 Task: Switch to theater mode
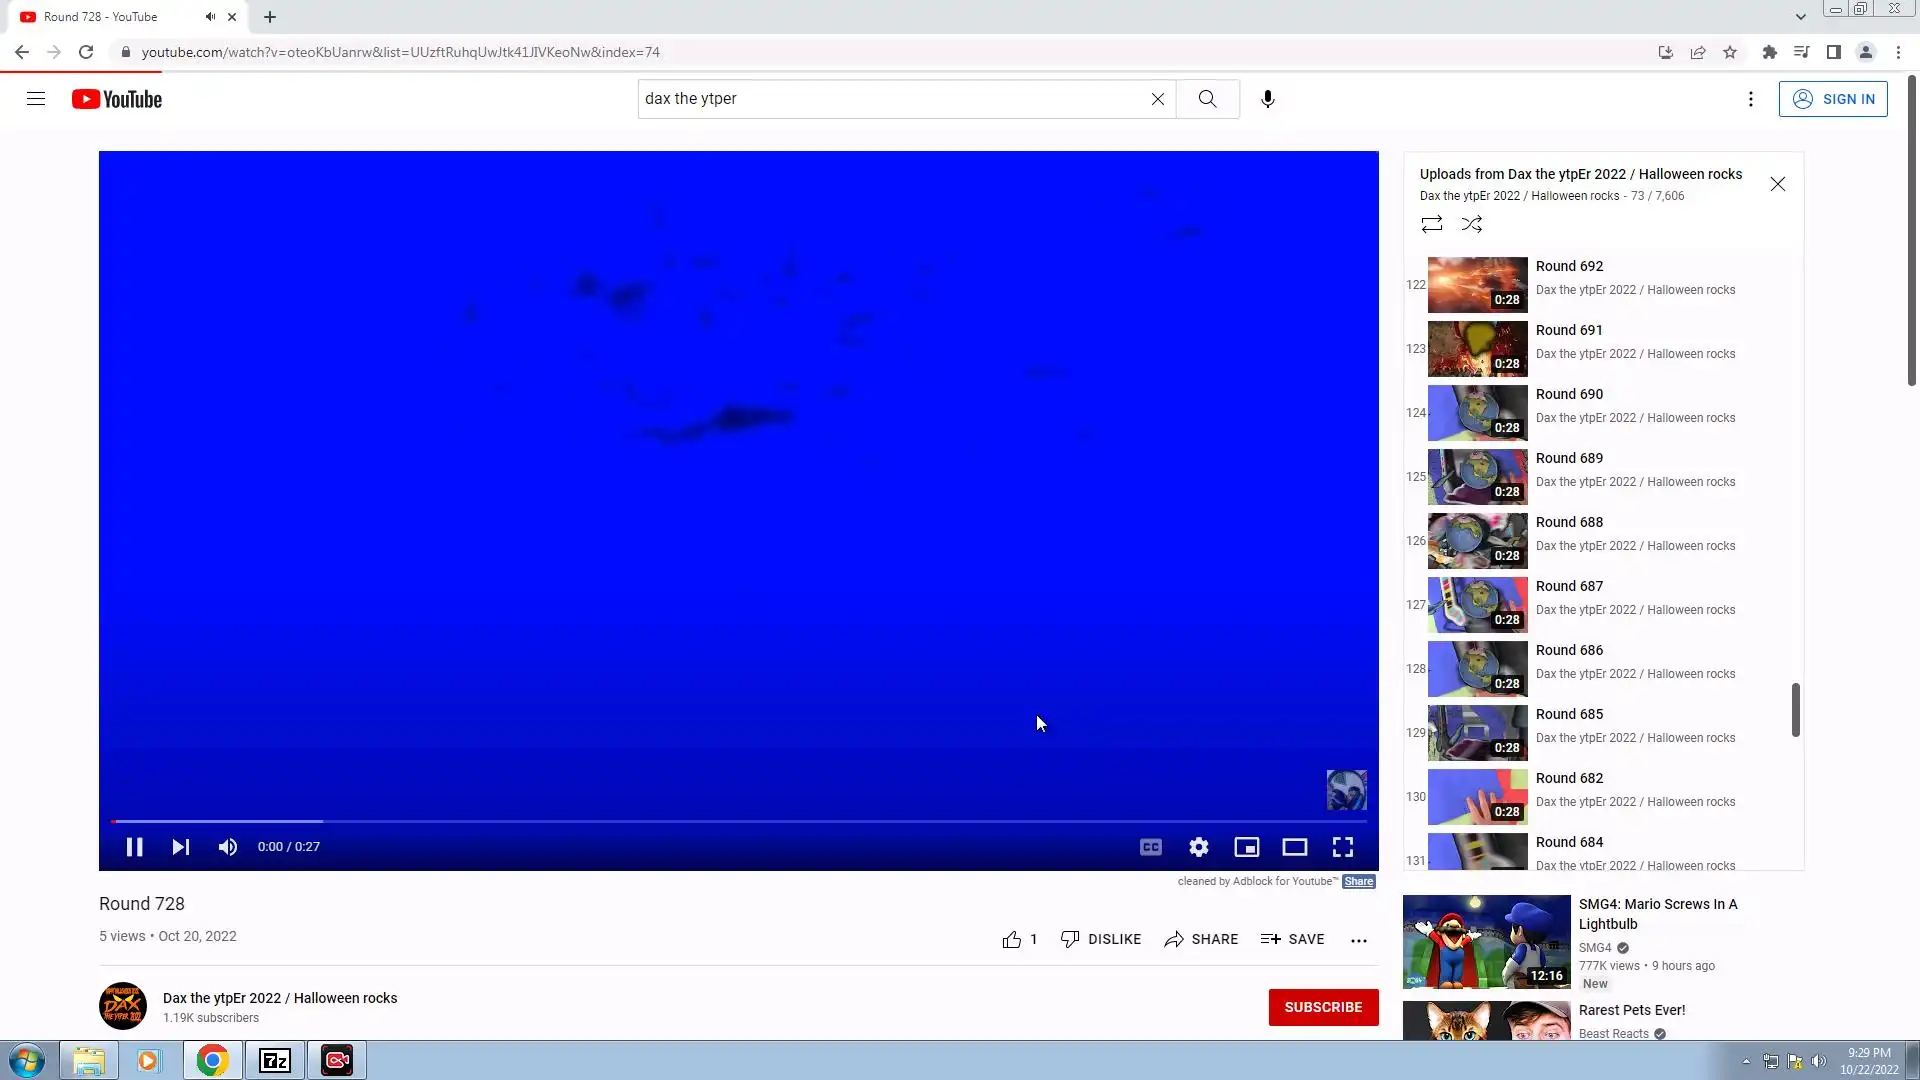pyautogui.click(x=1294, y=847)
